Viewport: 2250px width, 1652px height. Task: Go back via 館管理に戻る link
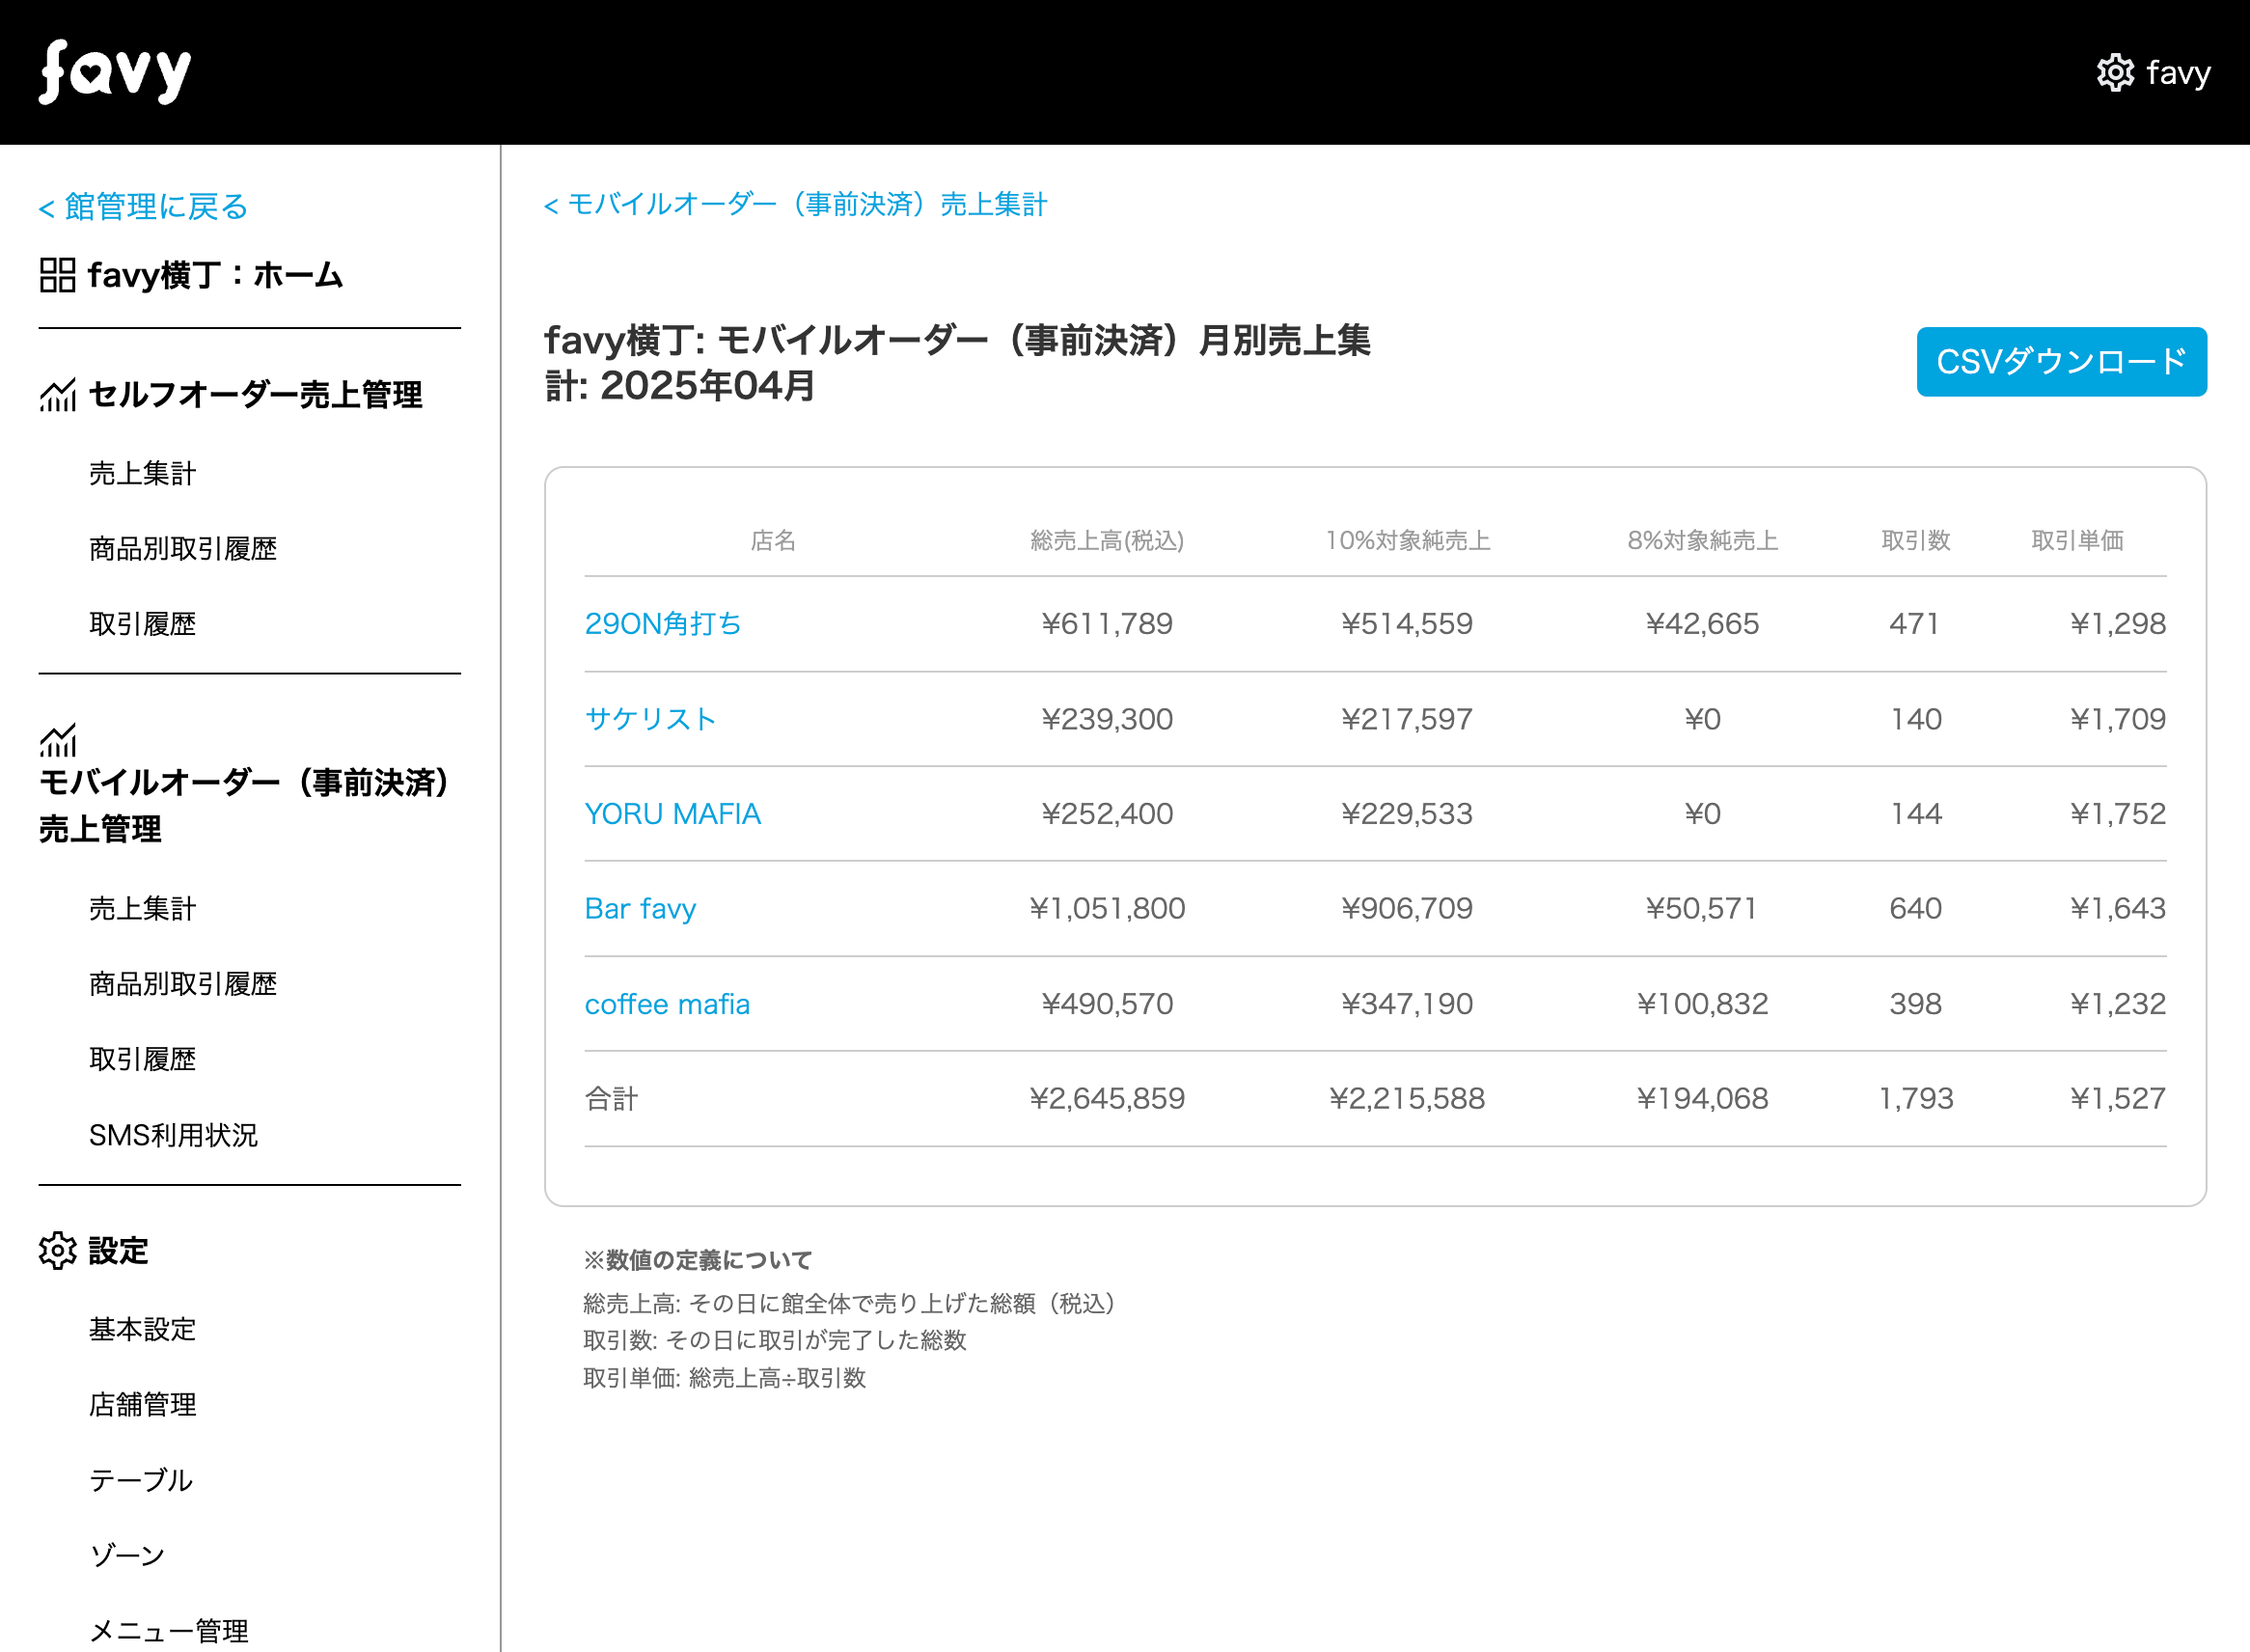(143, 207)
